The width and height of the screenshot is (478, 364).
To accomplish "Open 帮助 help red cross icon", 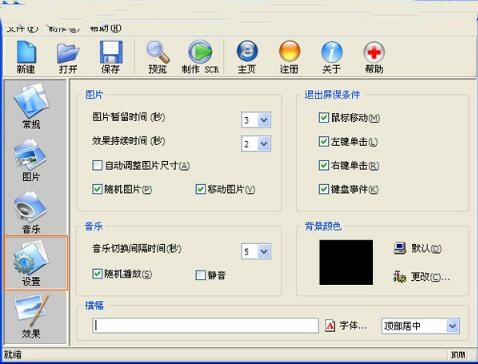I will (374, 52).
